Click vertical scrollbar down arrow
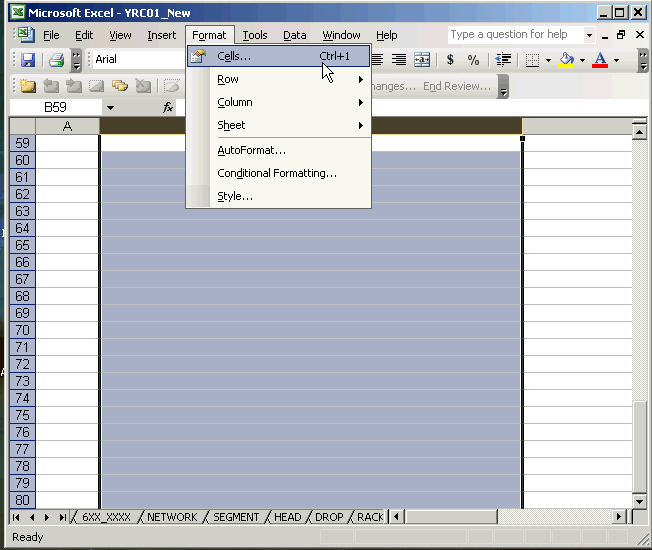Image resolution: width=652 pixels, height=550 pixels. (639, 501)
